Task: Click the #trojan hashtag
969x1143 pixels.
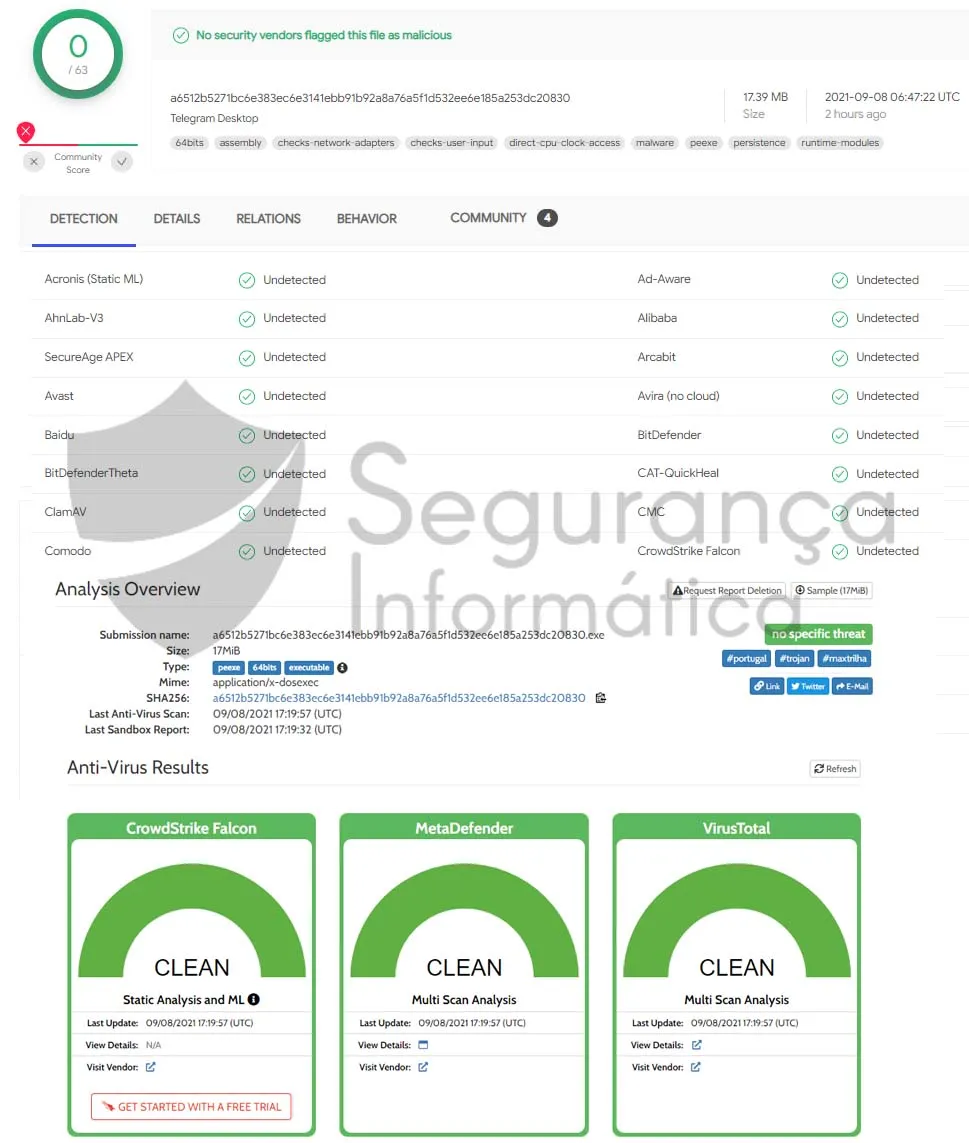Action: (794, 658)
